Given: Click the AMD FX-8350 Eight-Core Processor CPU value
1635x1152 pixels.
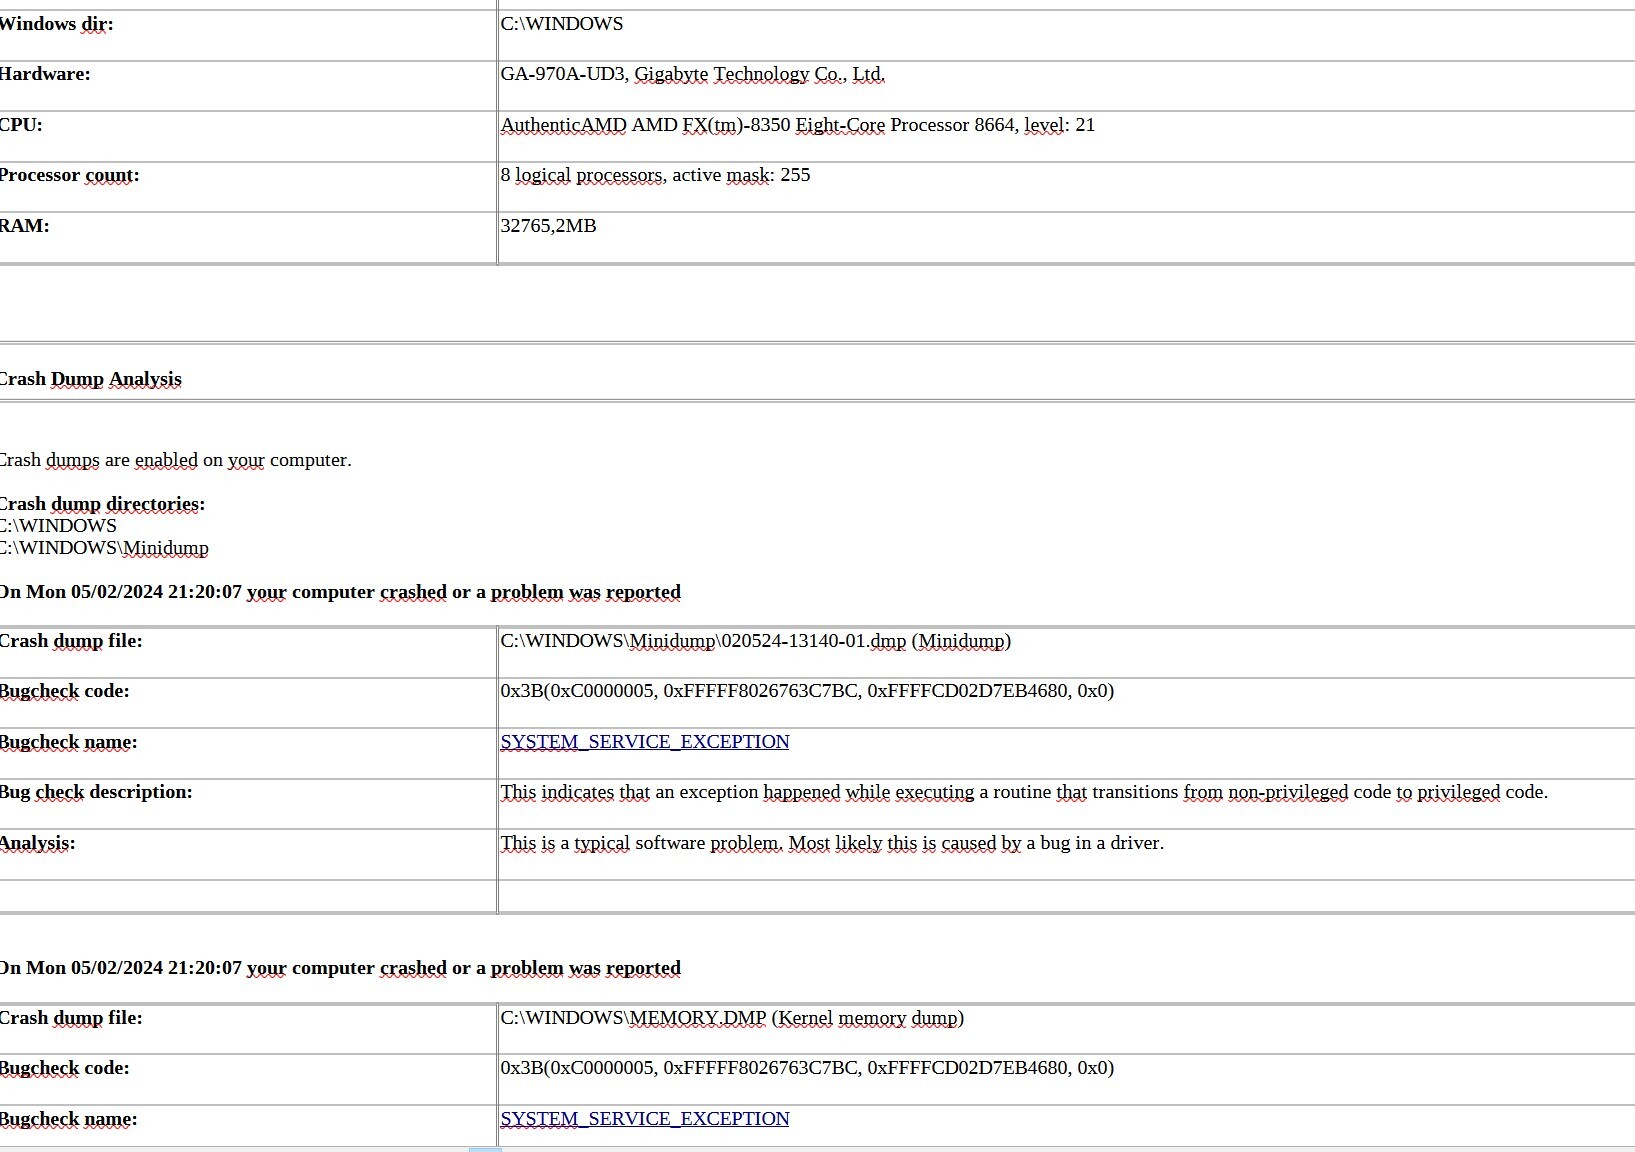Looking at the screenshot, I should pyautogui.click(x=798, y=125).
